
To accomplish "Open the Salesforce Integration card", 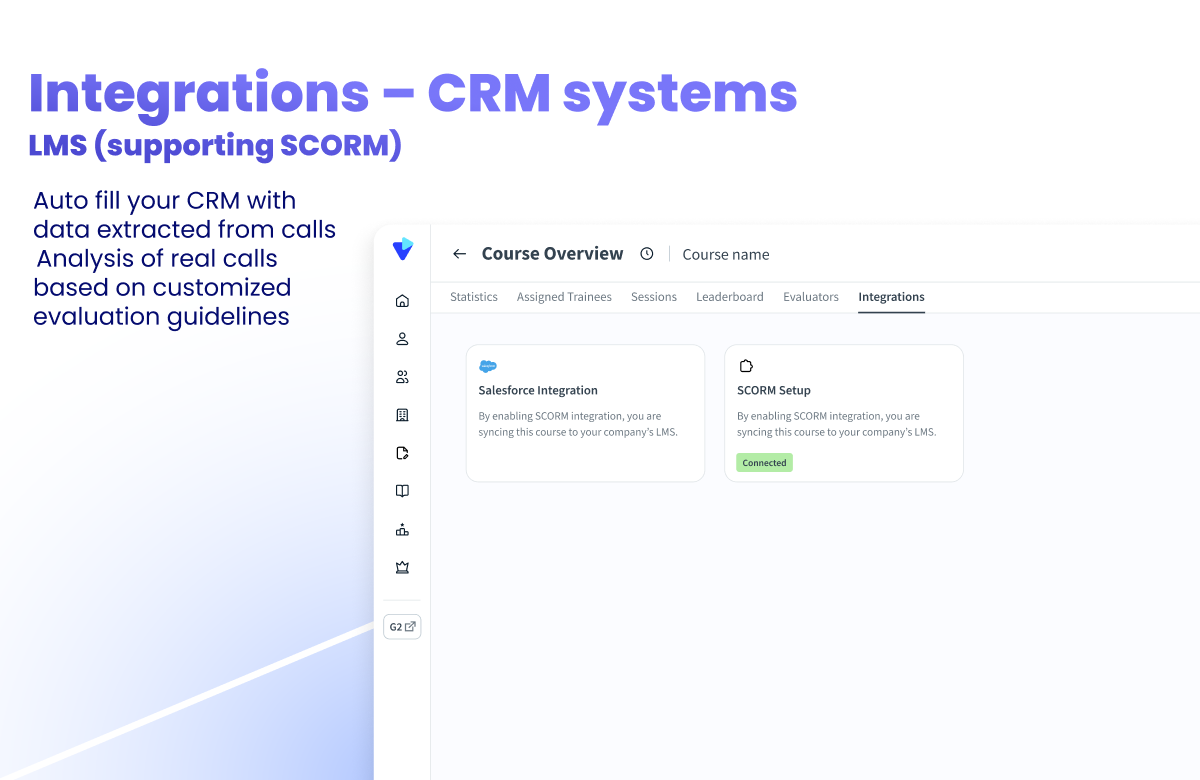I will pyautogui.click(x=585, y=413).
